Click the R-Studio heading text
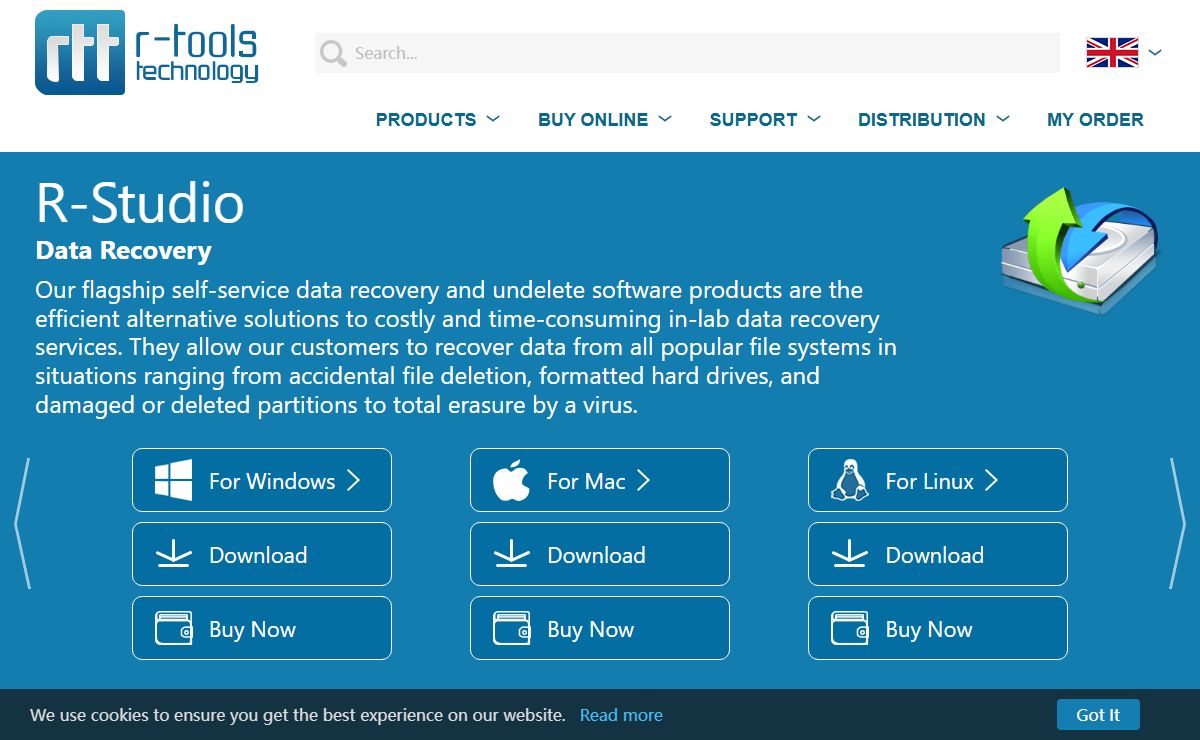The width and height of the screenshot is (1200, 740). (x=140, y=203)
